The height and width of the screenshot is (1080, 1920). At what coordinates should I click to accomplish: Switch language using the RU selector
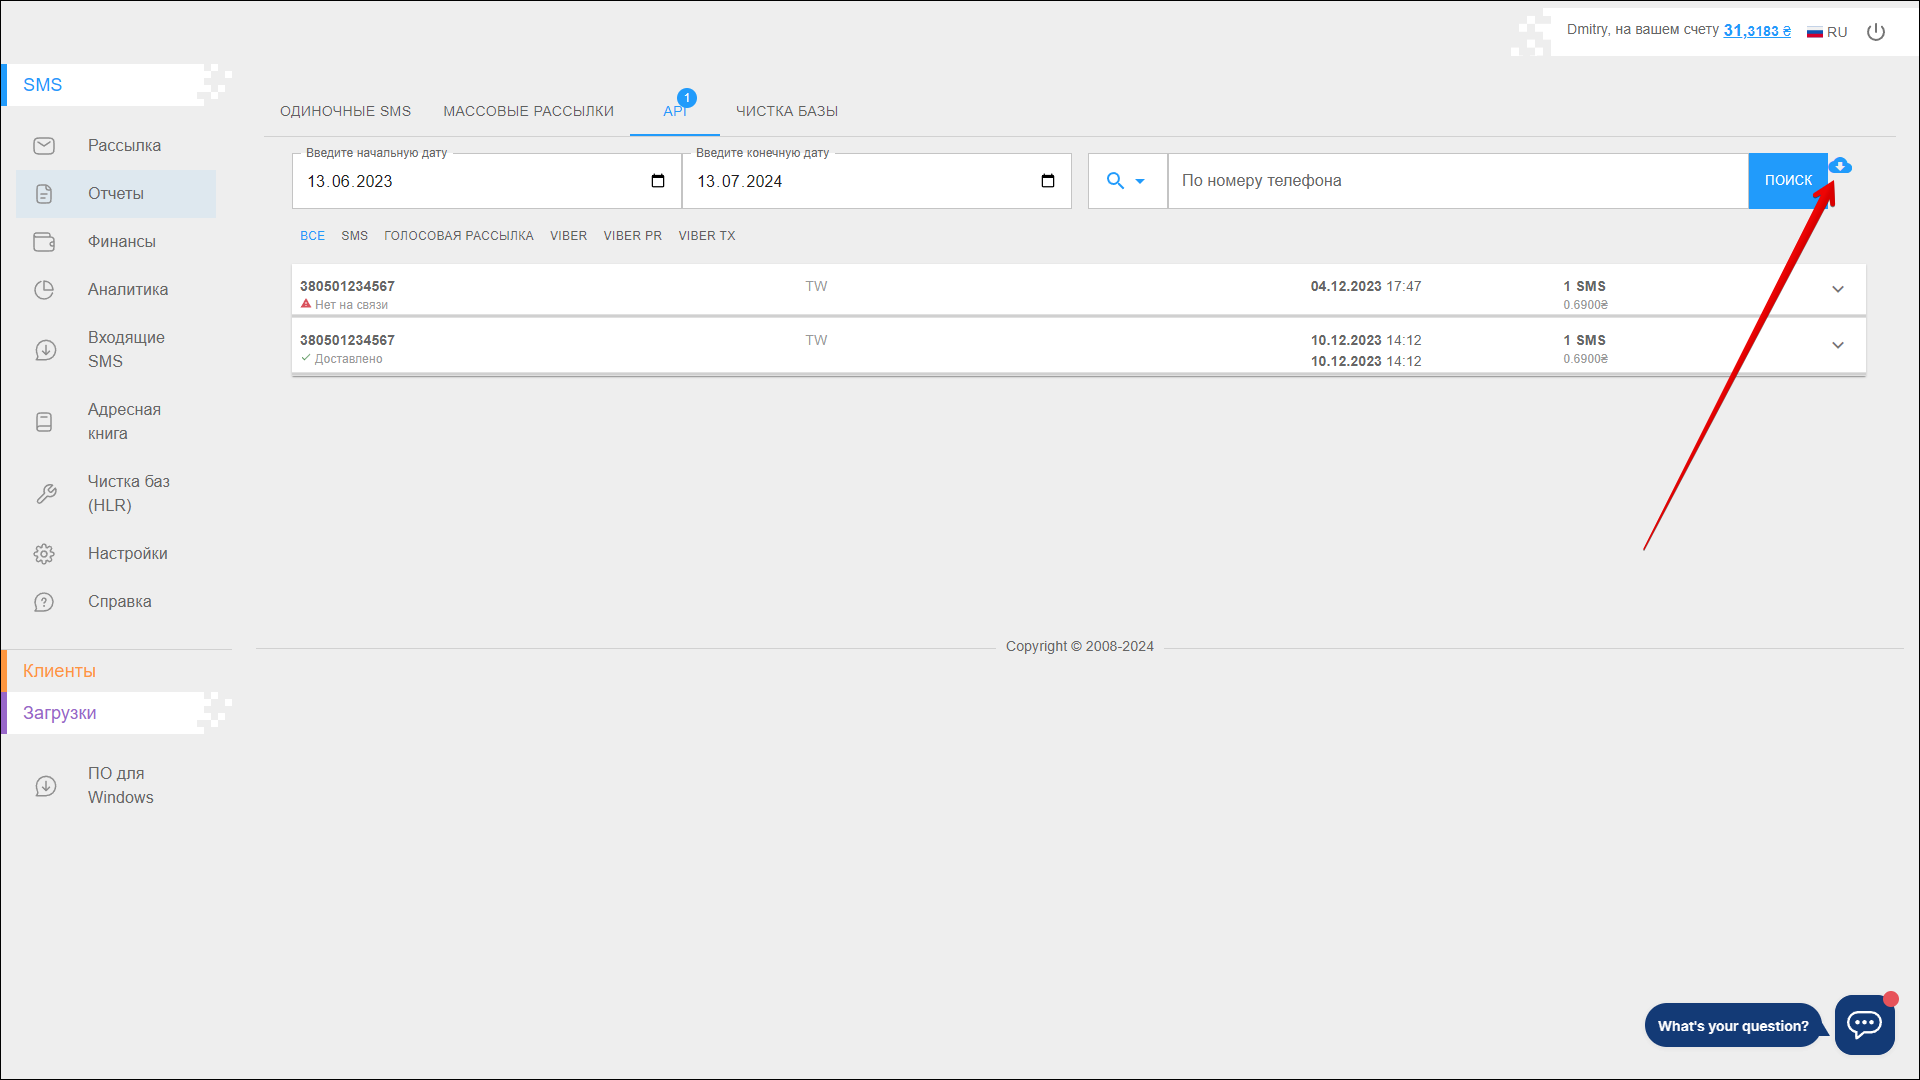coord(1827,32)
